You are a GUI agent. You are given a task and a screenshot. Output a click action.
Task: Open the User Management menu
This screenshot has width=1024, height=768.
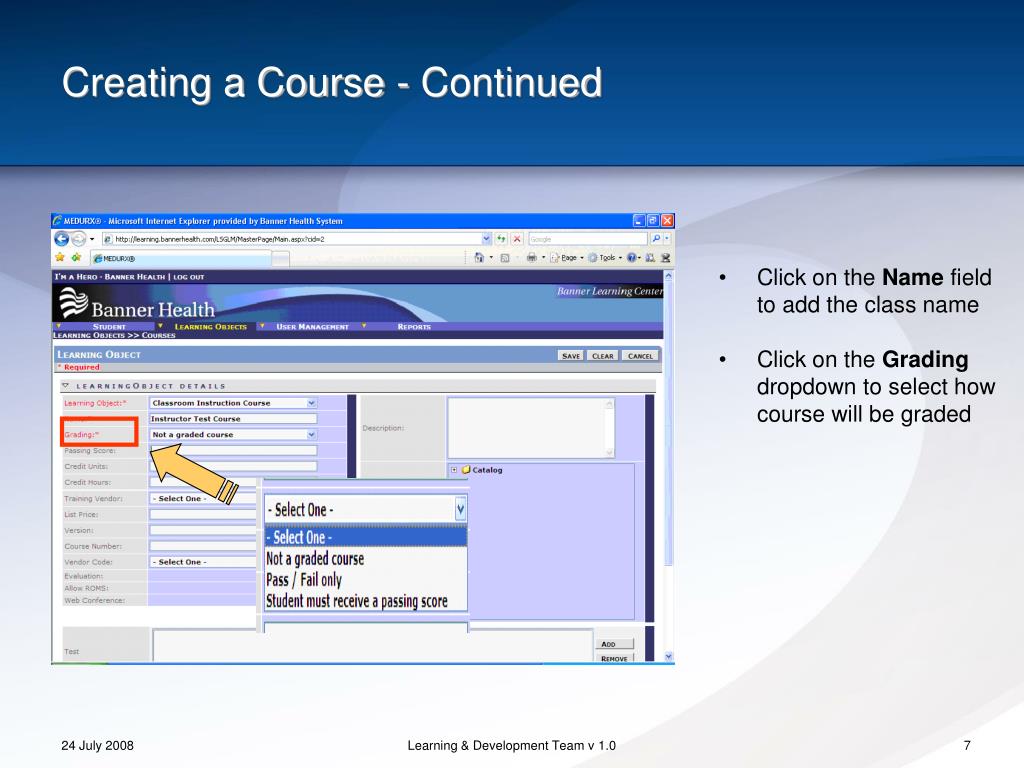point(312,327)
